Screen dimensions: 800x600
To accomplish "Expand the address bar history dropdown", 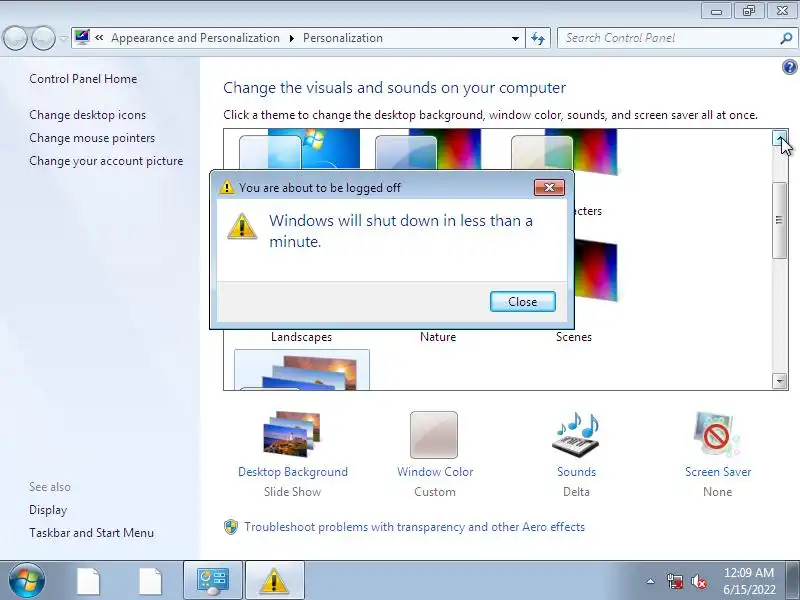I will (515, 38).
